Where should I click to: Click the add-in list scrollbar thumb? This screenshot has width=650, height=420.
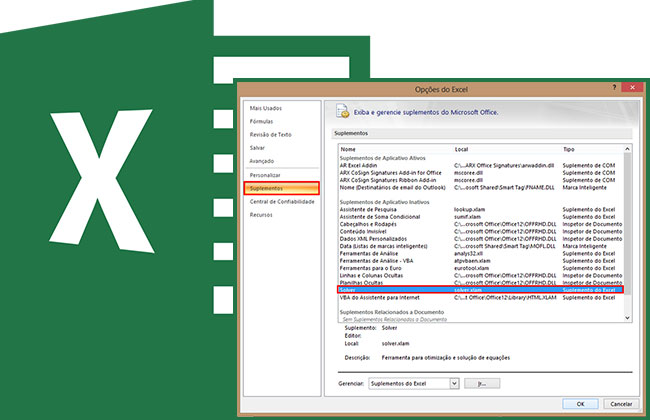627,224
